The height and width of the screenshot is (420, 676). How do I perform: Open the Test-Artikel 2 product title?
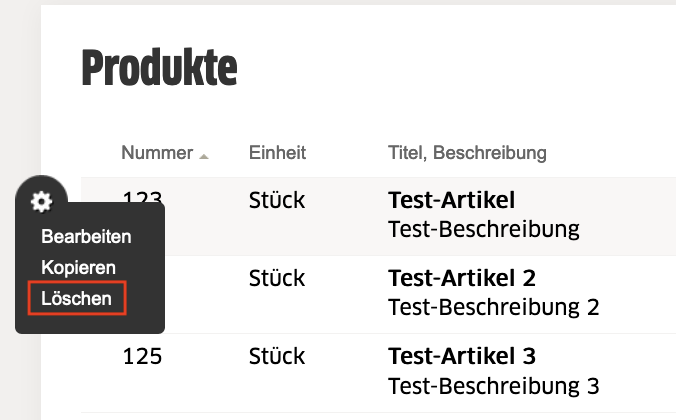point(462,278)
